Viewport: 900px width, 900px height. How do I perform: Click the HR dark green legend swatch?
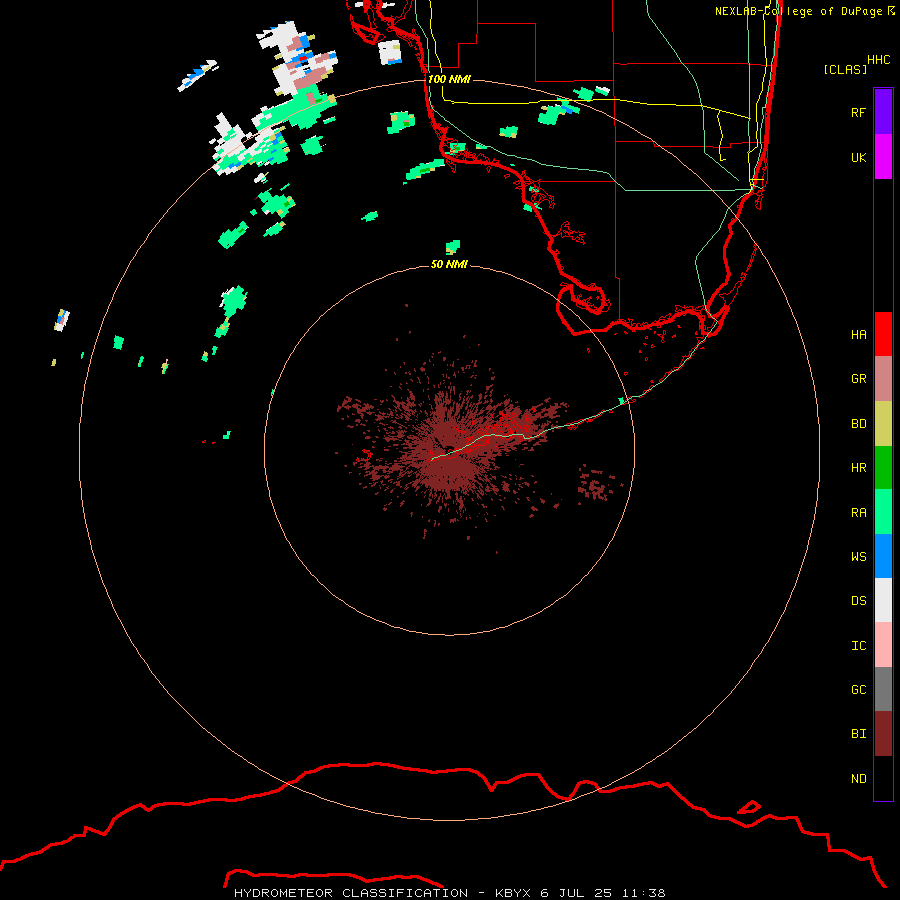[x=883, y=468]
